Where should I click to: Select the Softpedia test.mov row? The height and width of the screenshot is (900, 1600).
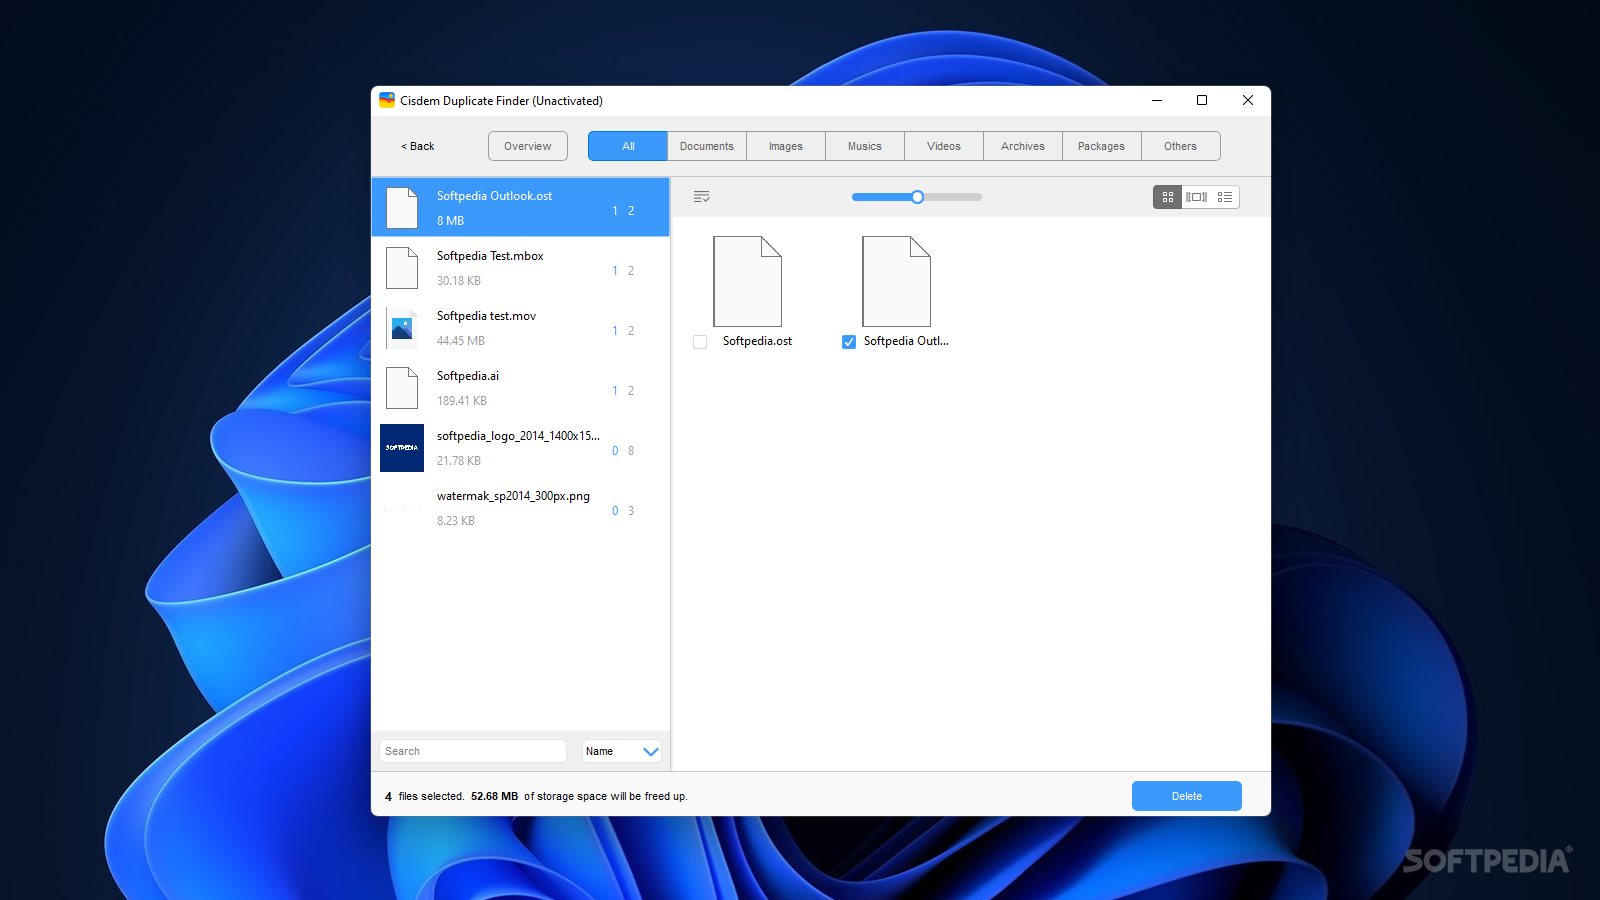tap(520, 327)
